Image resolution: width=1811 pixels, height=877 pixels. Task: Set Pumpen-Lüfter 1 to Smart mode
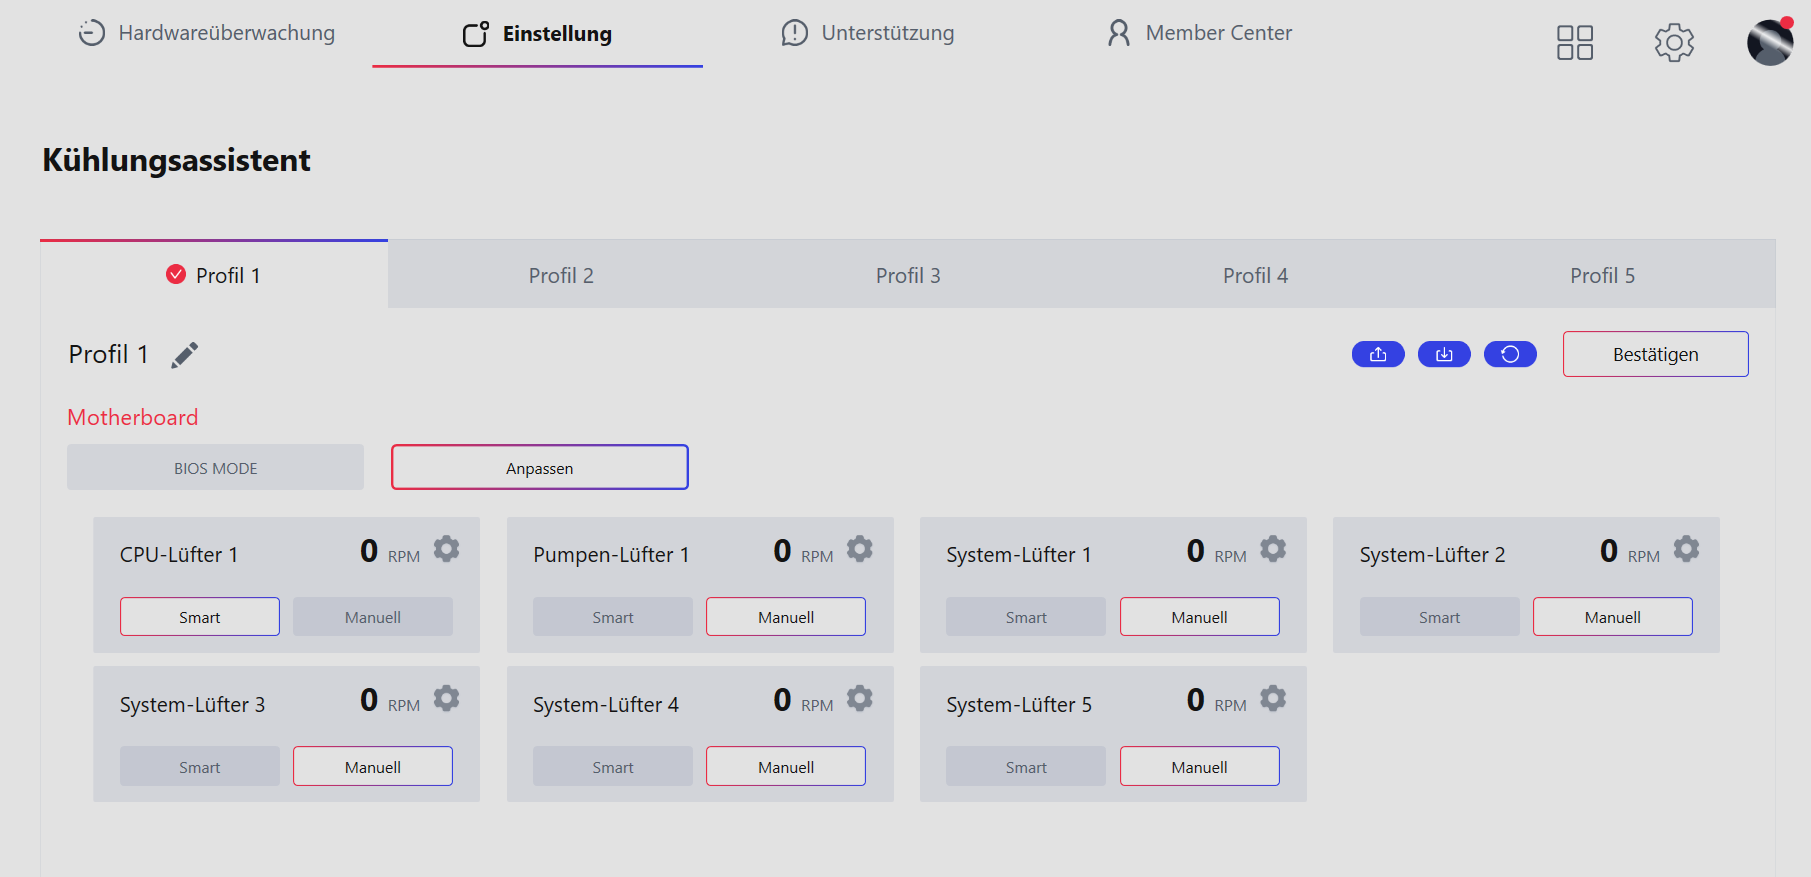613,617
